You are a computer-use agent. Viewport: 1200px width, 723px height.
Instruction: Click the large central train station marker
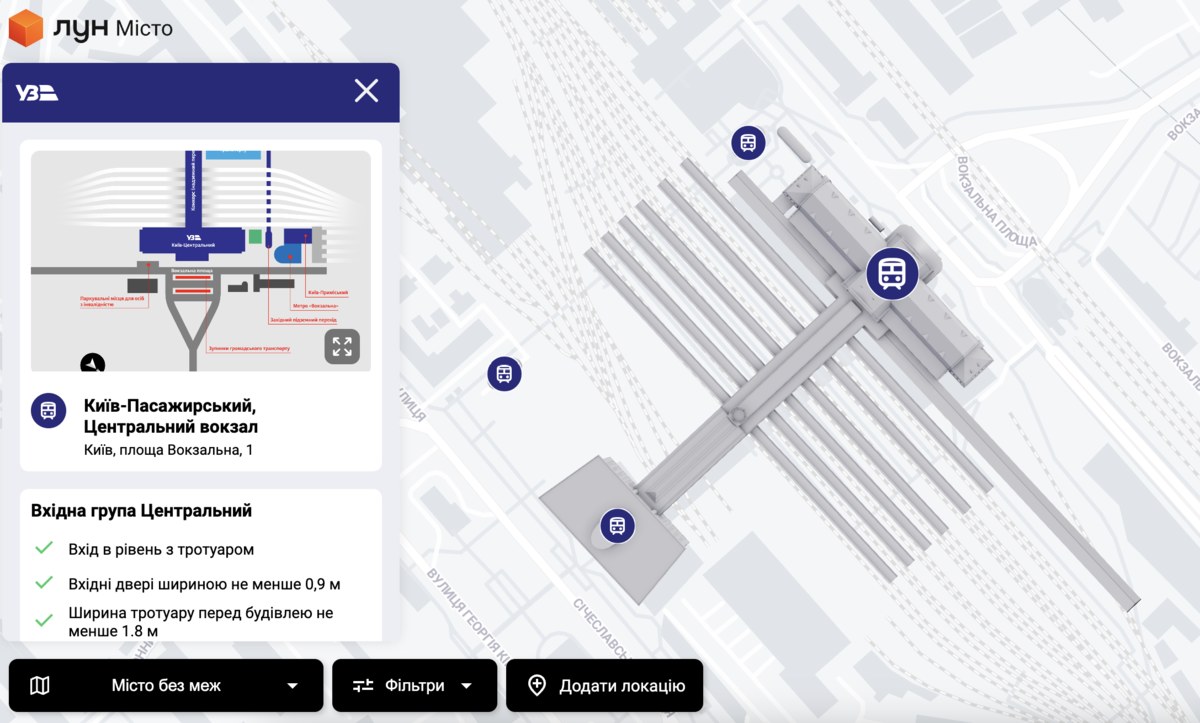point(891,273)
